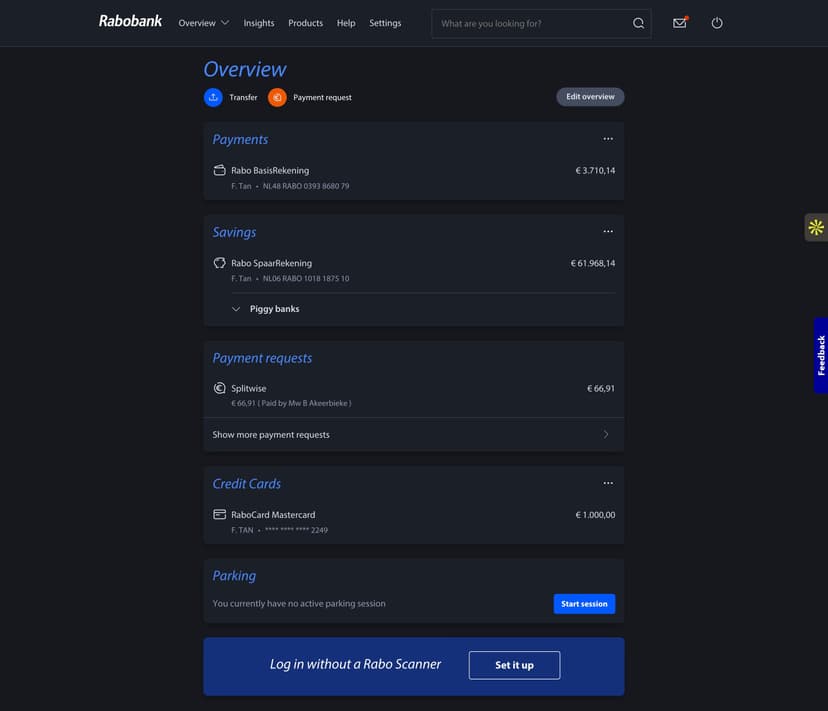Click the logout power icon
This screenshot has height=711, width=828.
point(717,22)
